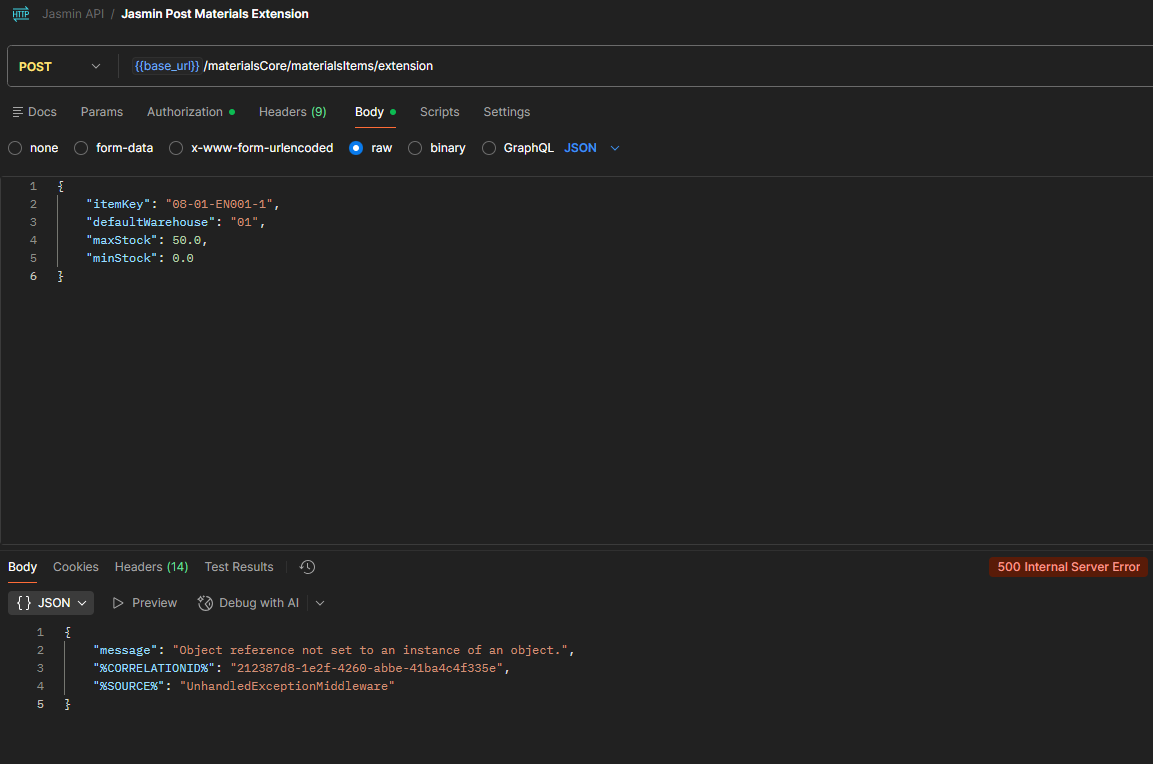
Task: Select the GraphQL body option
Action: pyautogui.click(x=489, y=148)
